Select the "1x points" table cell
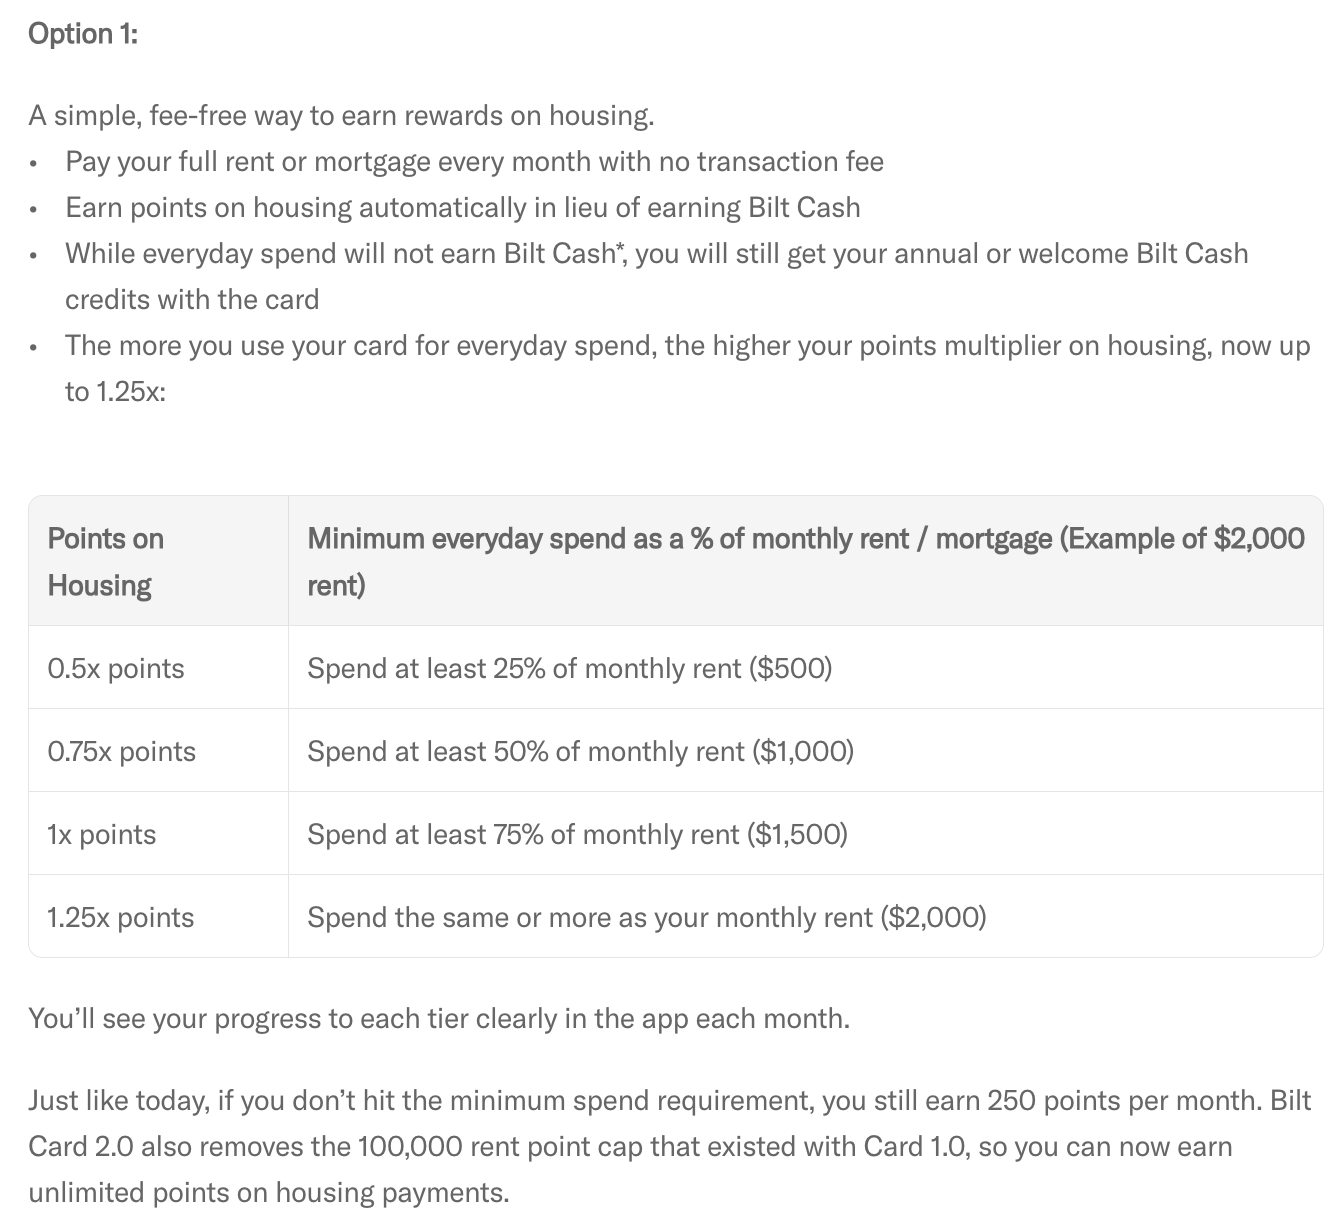1338x1224 pixels. (102, 834)
